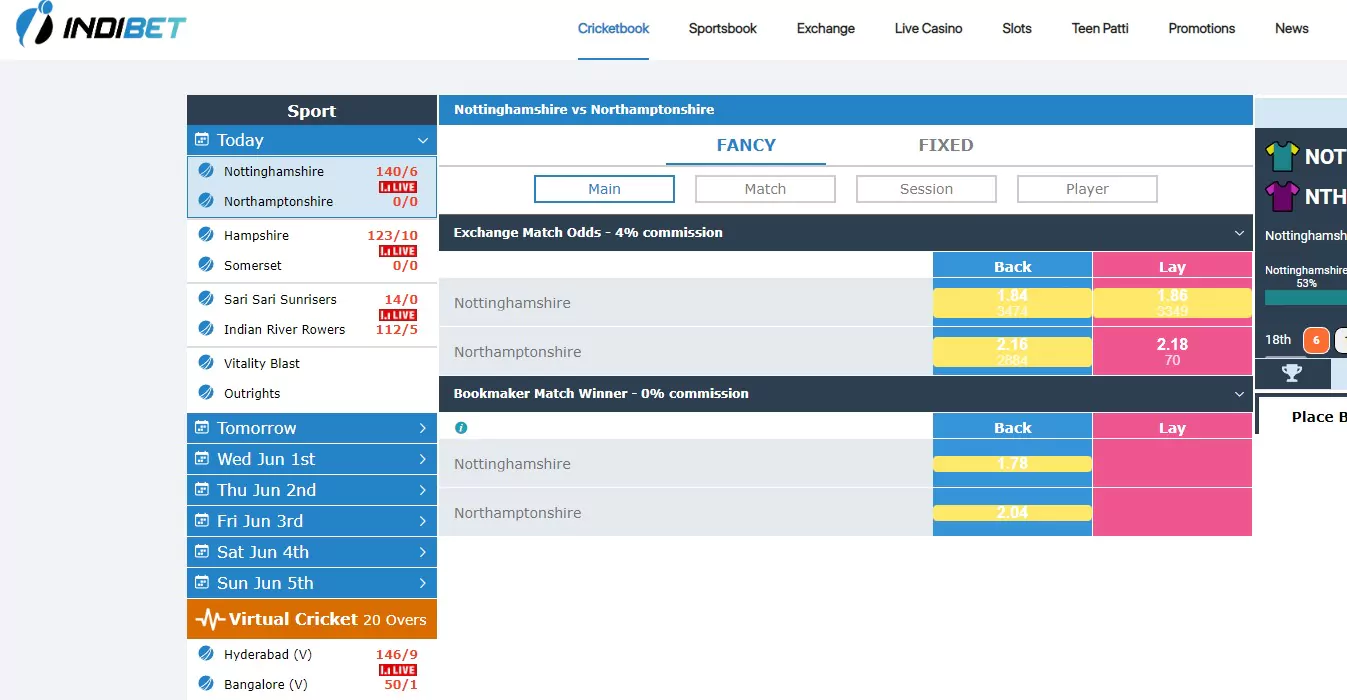
Task: Navigate to Live Casino
Action: [x=929, y=28]
